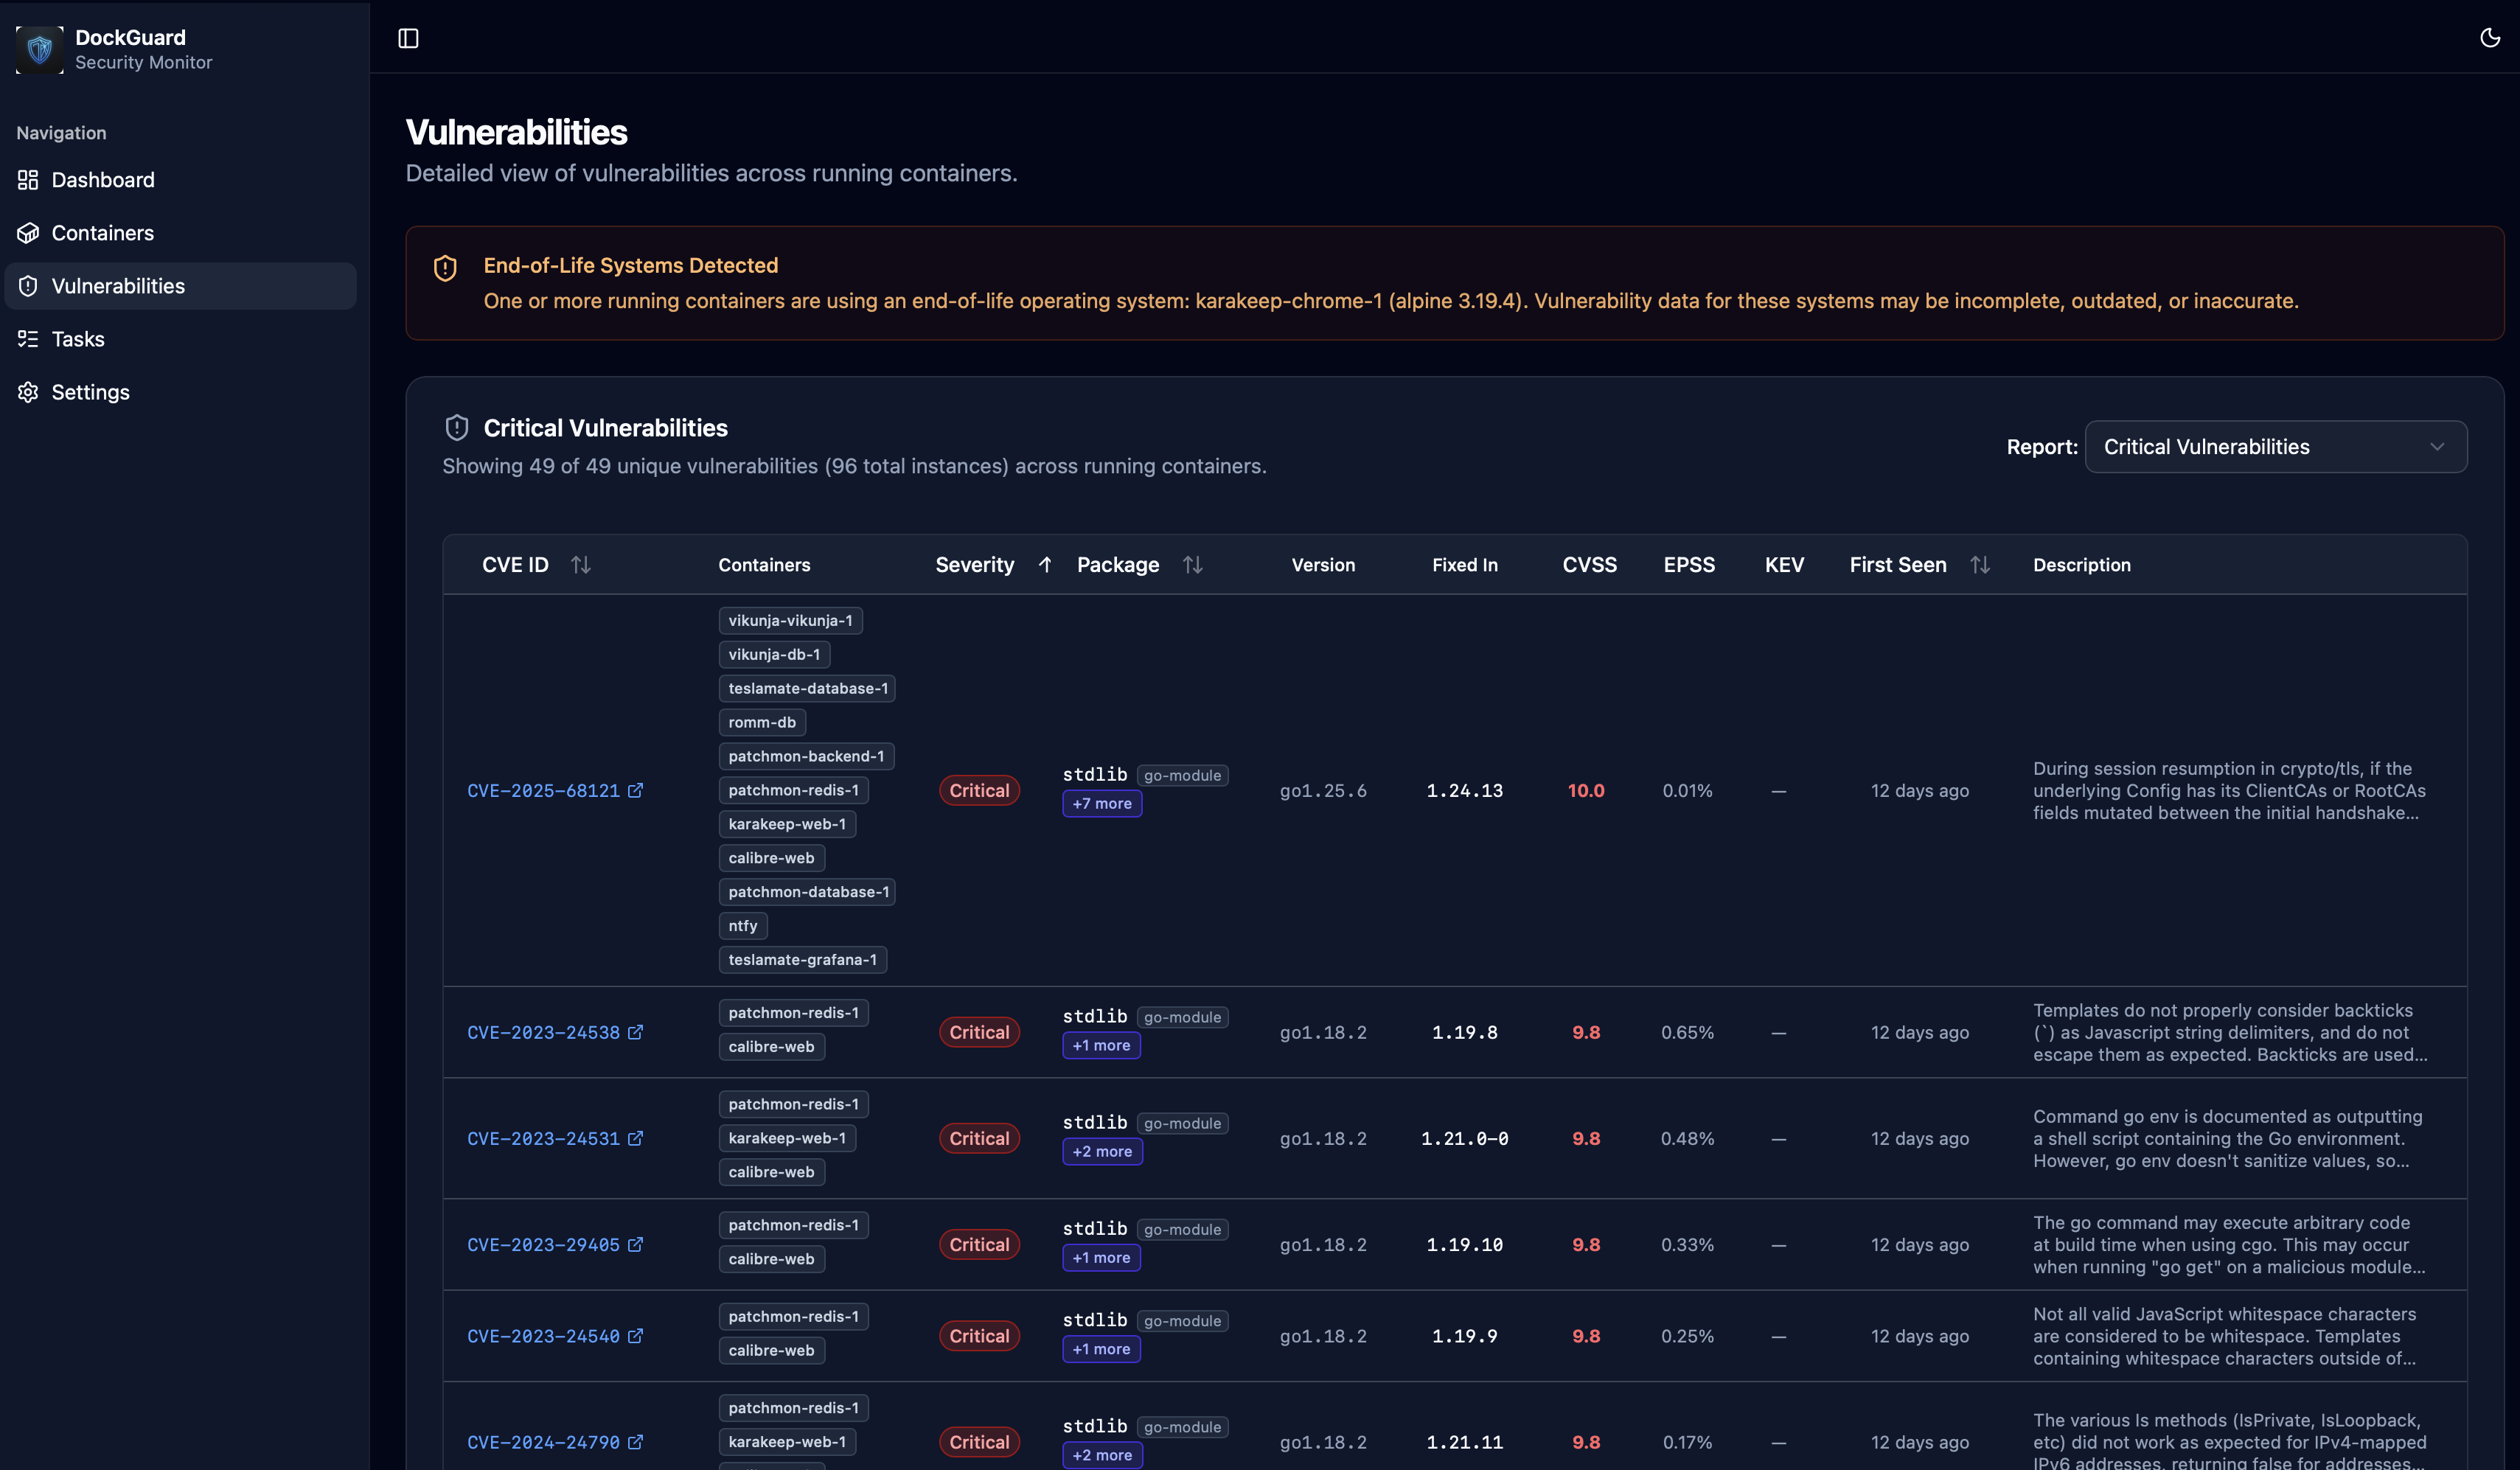
Task: Go to the Containers page
Action: [x=102, y=233]
